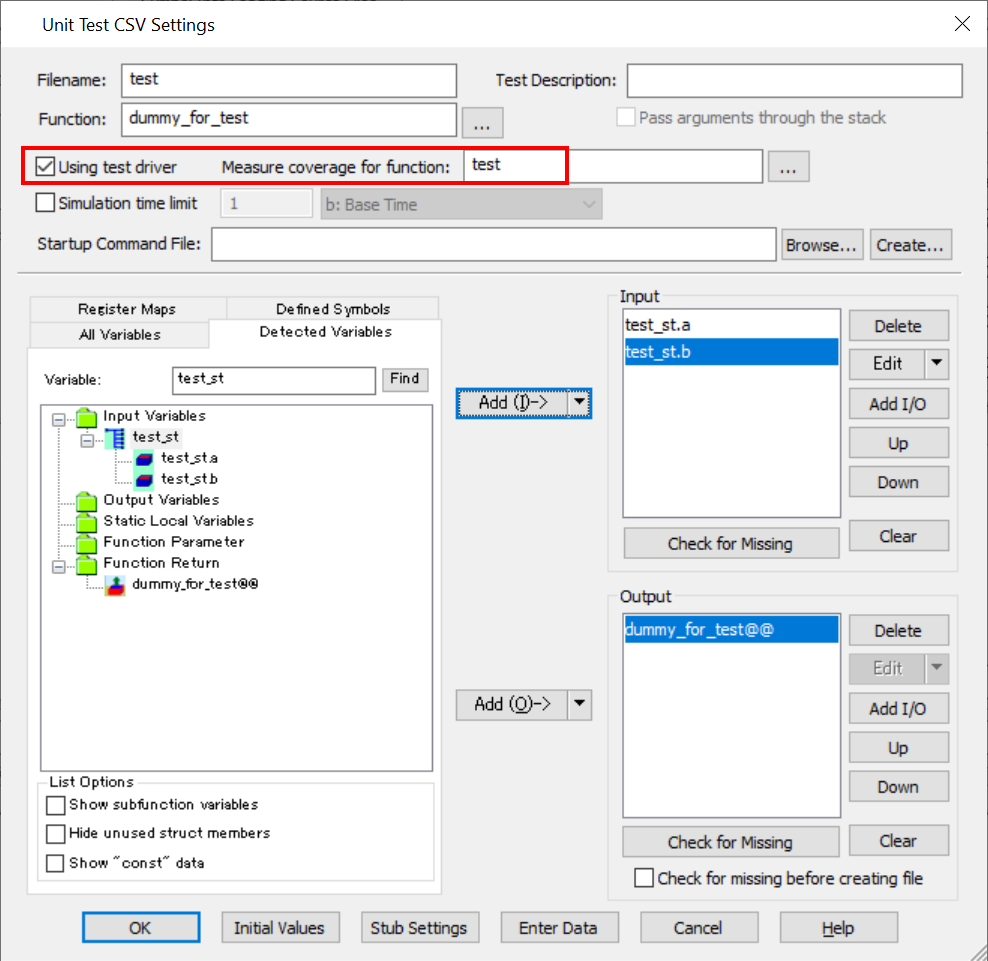Enable Show subfunction variables option
This screenshot has width=988, height=961.
coord(55,805)
